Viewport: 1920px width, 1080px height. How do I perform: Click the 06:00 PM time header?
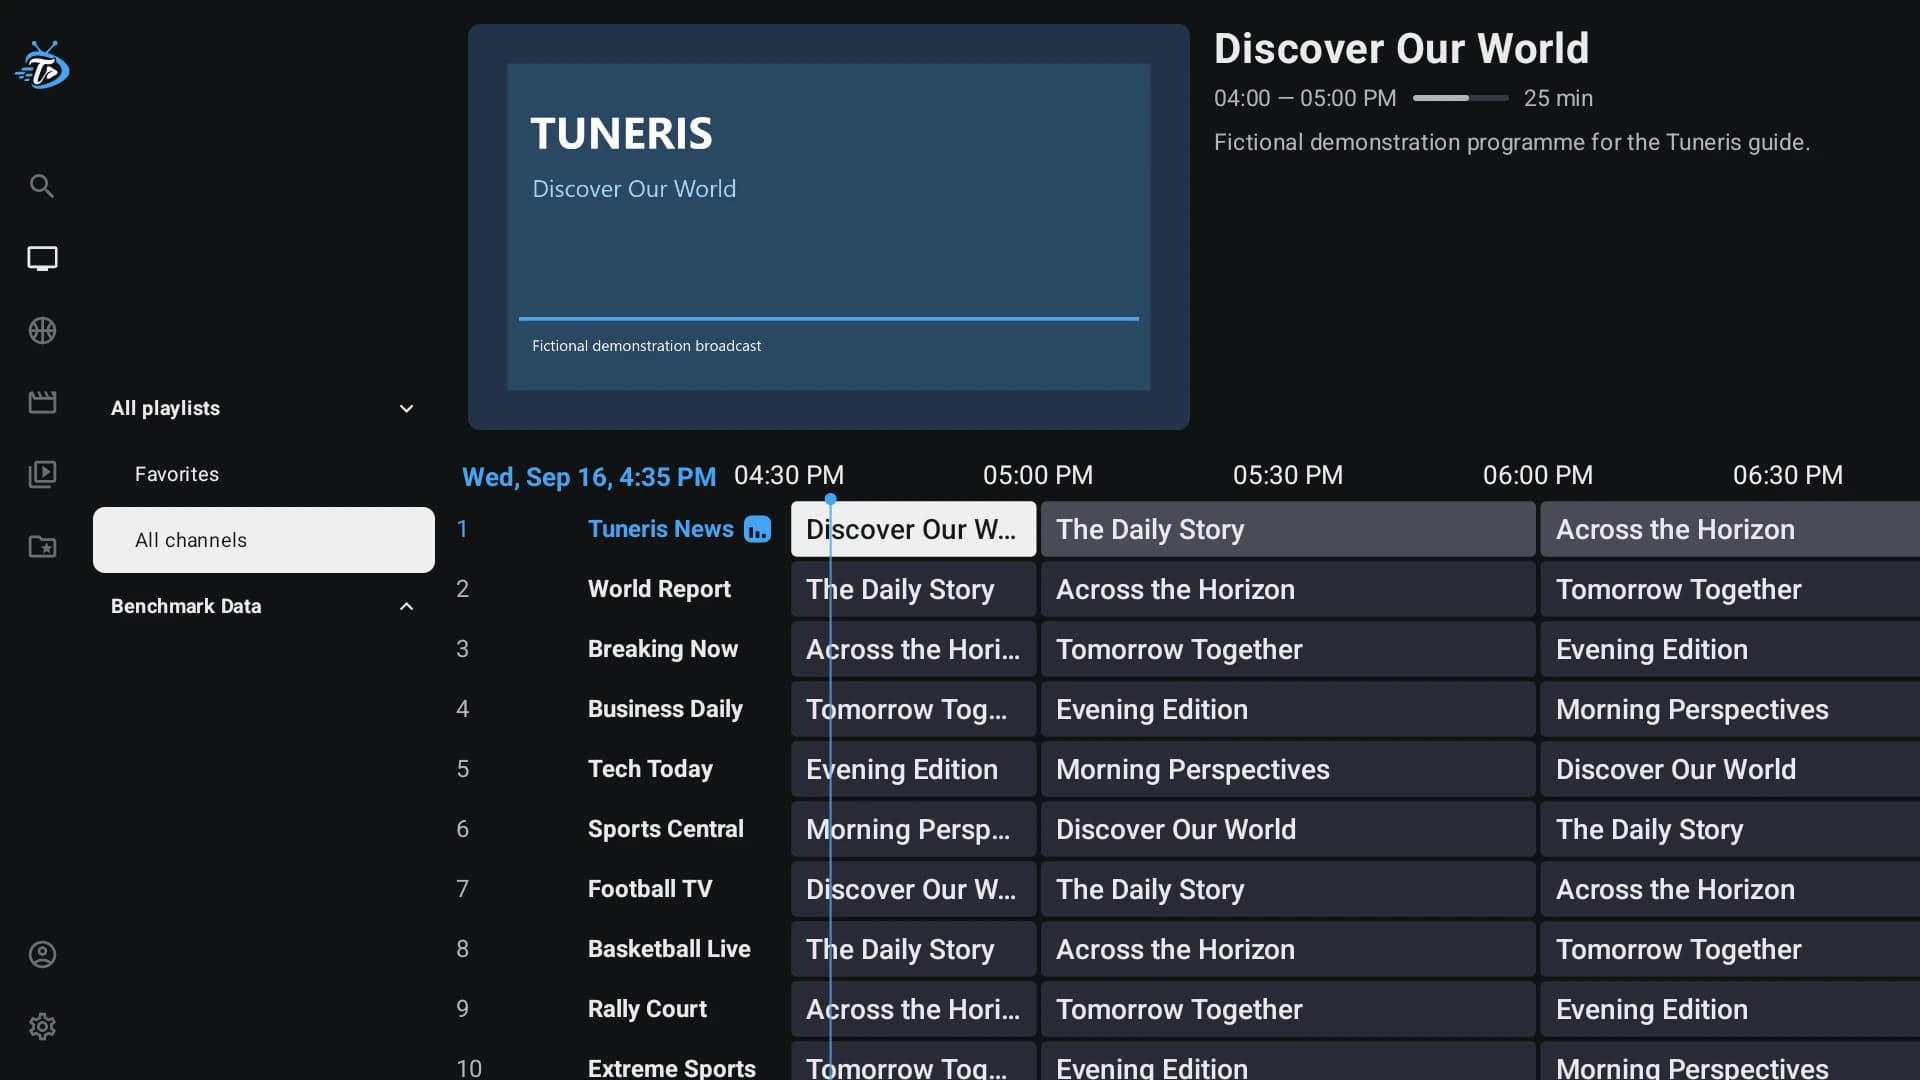tap(1538, 475)
